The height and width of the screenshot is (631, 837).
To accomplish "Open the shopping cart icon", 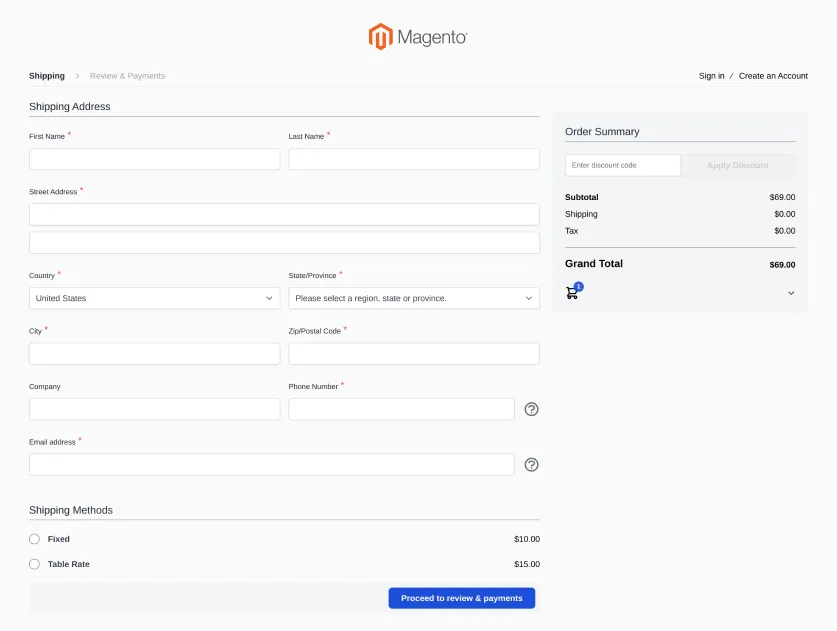I will click(572, 293).
